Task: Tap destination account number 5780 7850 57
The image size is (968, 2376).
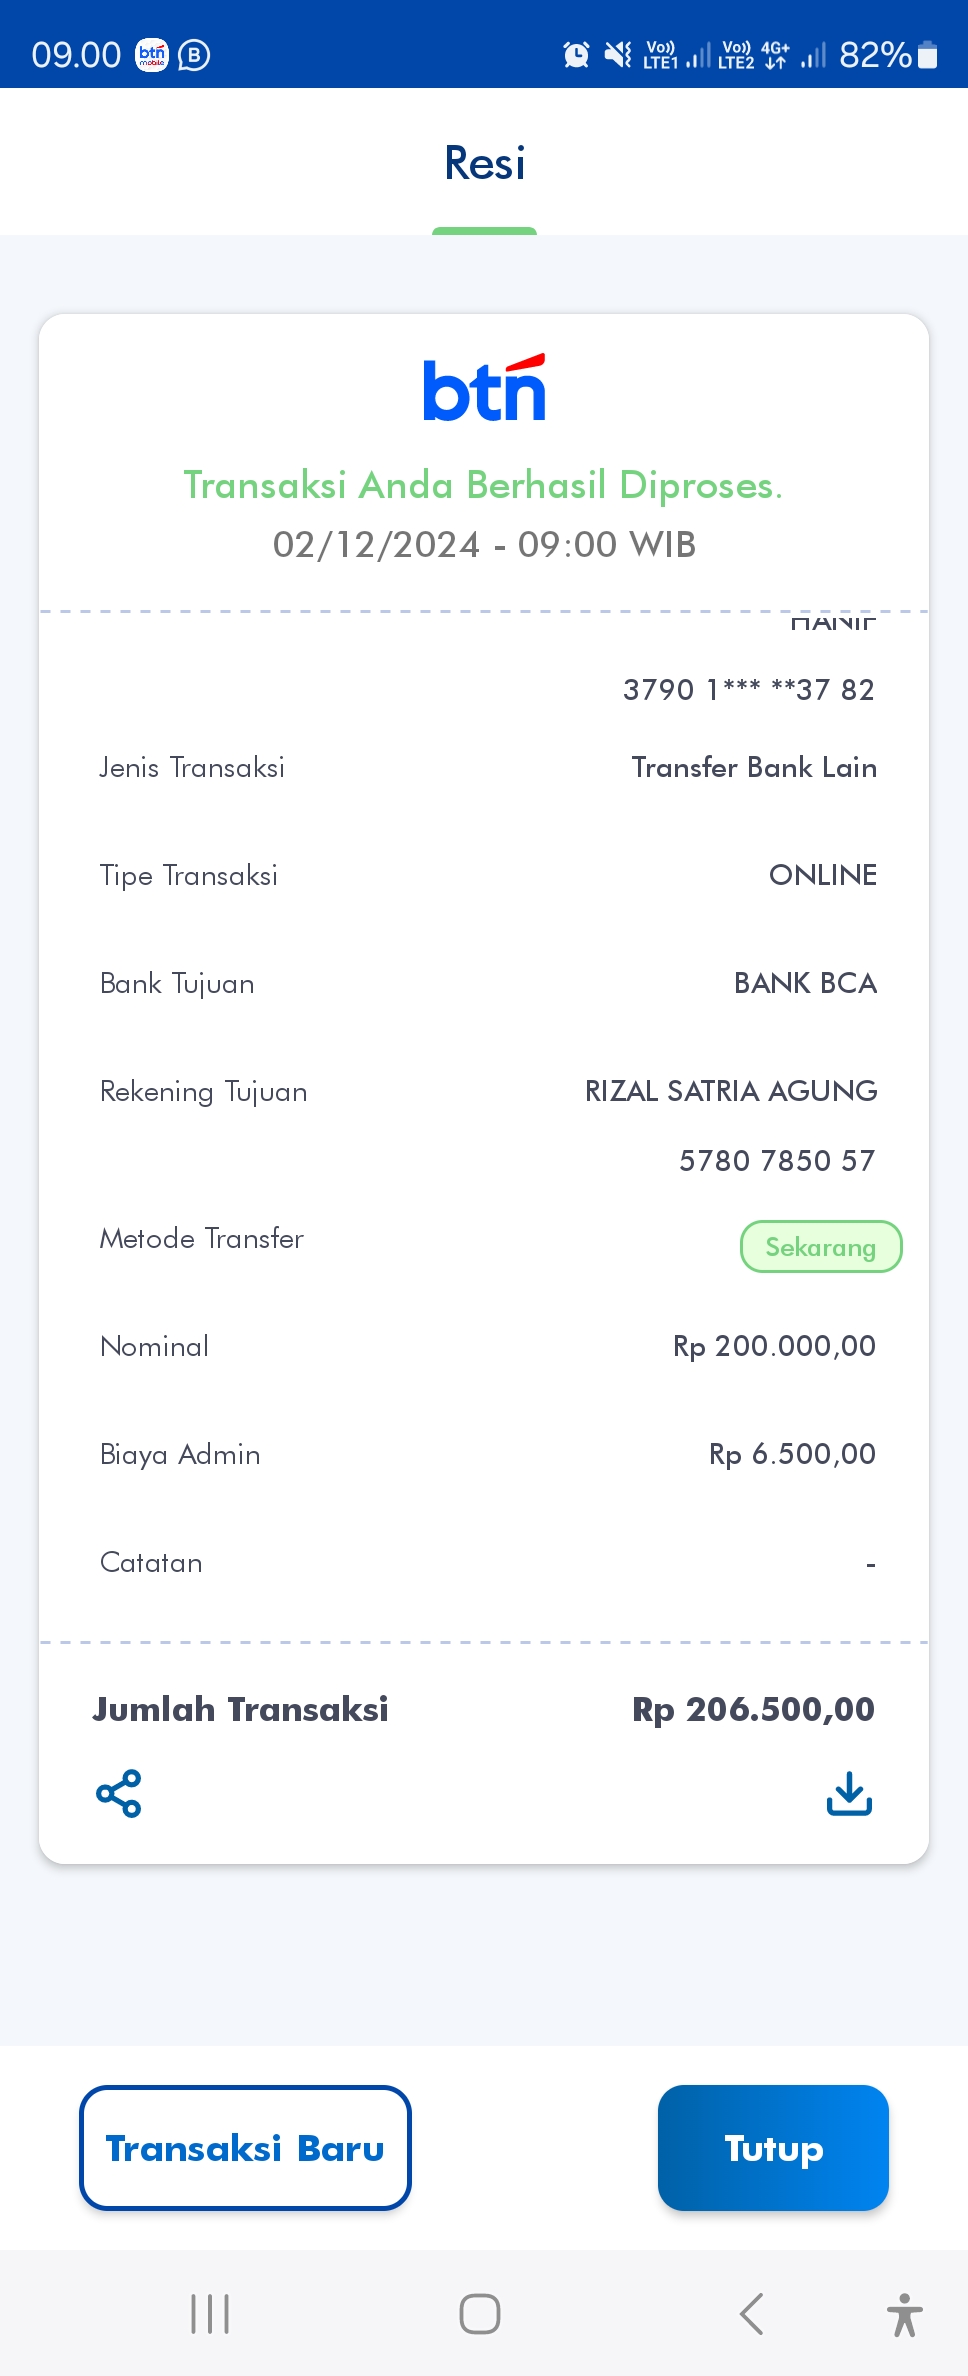Action: [x=777, y=1161]
